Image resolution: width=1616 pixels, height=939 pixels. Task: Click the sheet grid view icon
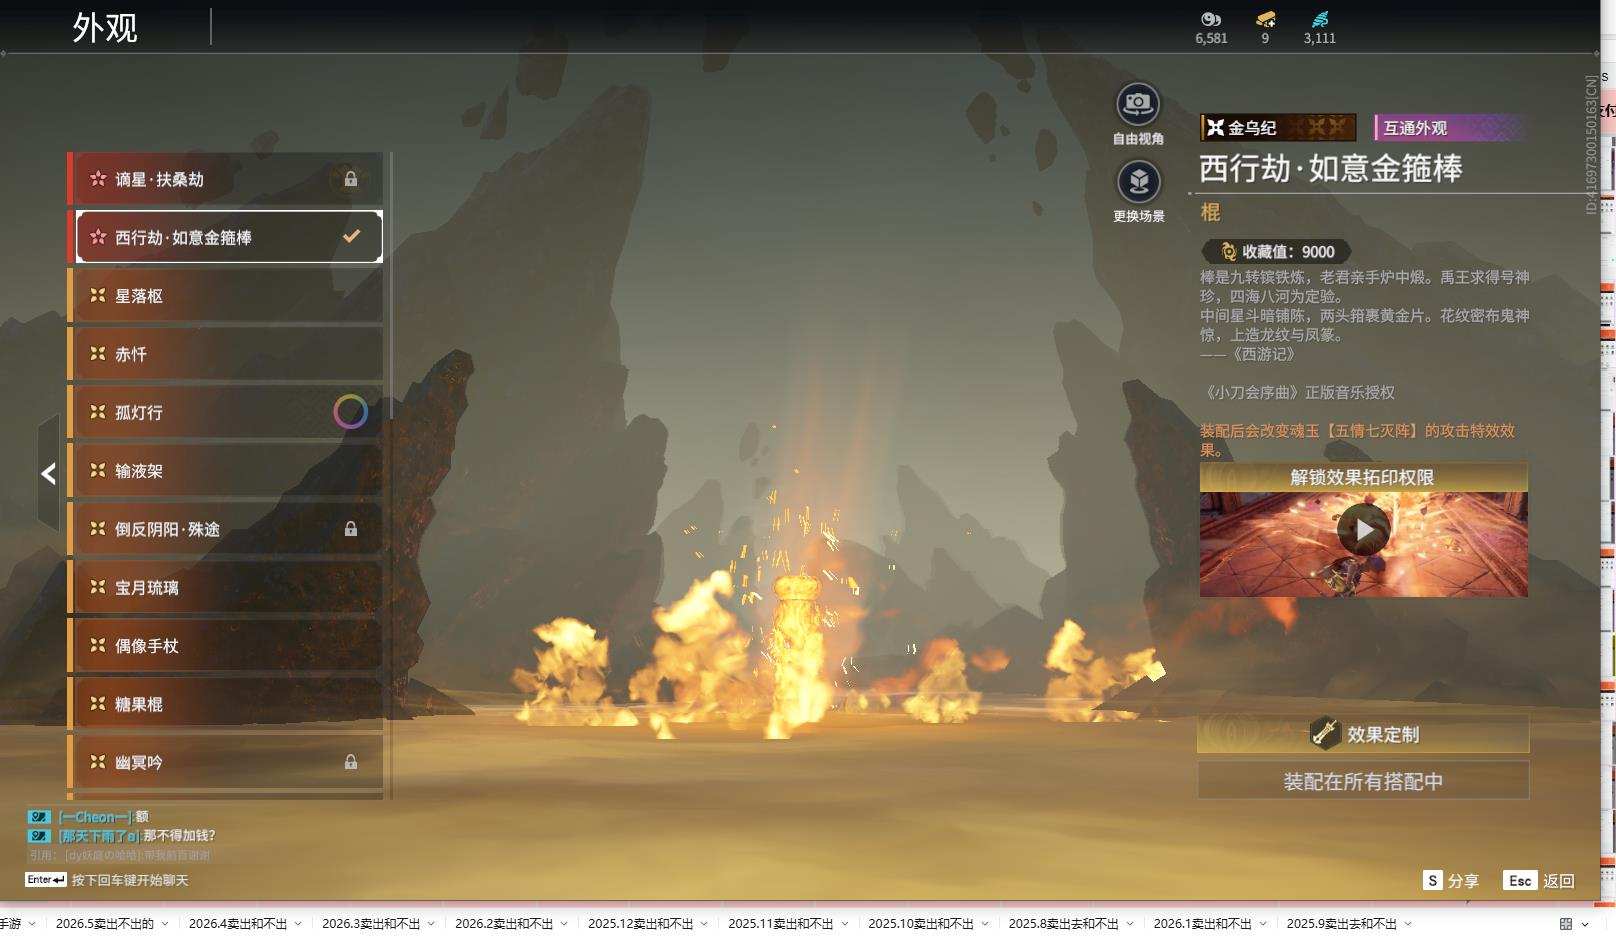[1566, 924]
